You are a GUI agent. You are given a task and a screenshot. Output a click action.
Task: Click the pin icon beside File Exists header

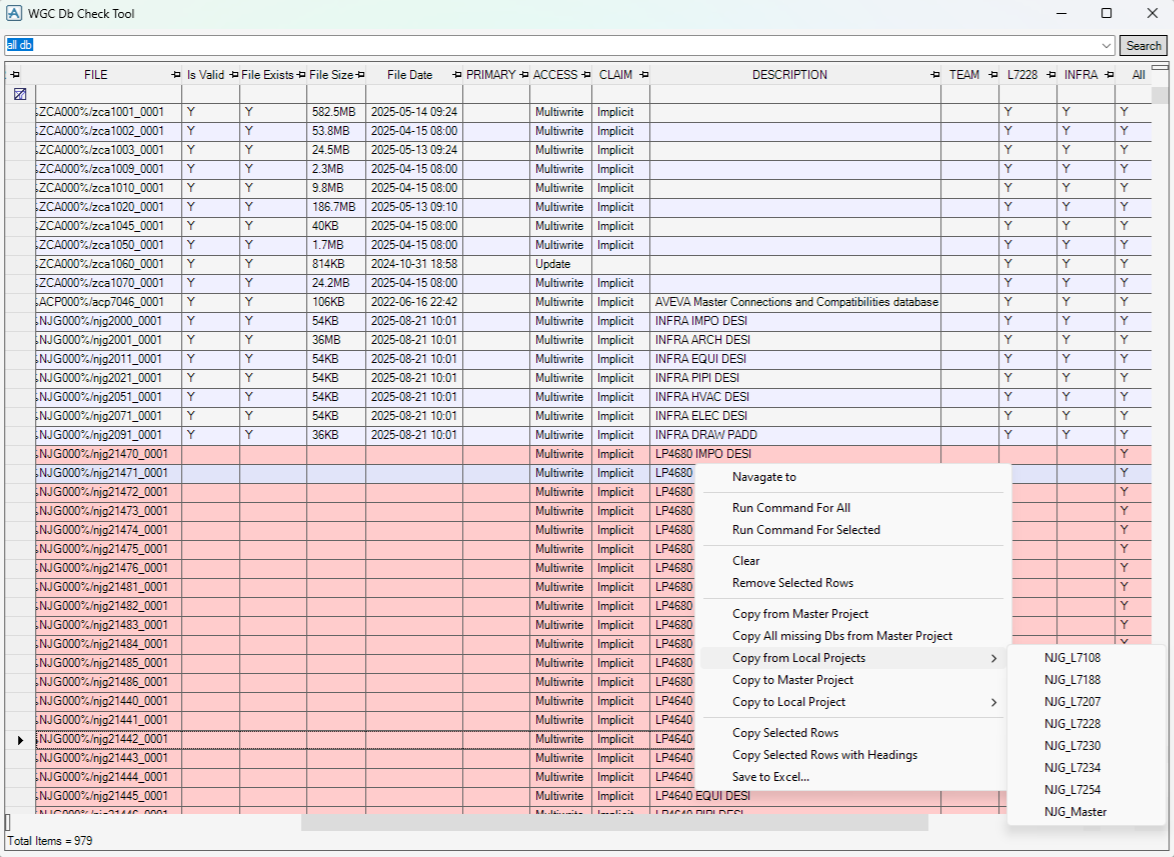(x=301, y=75)
